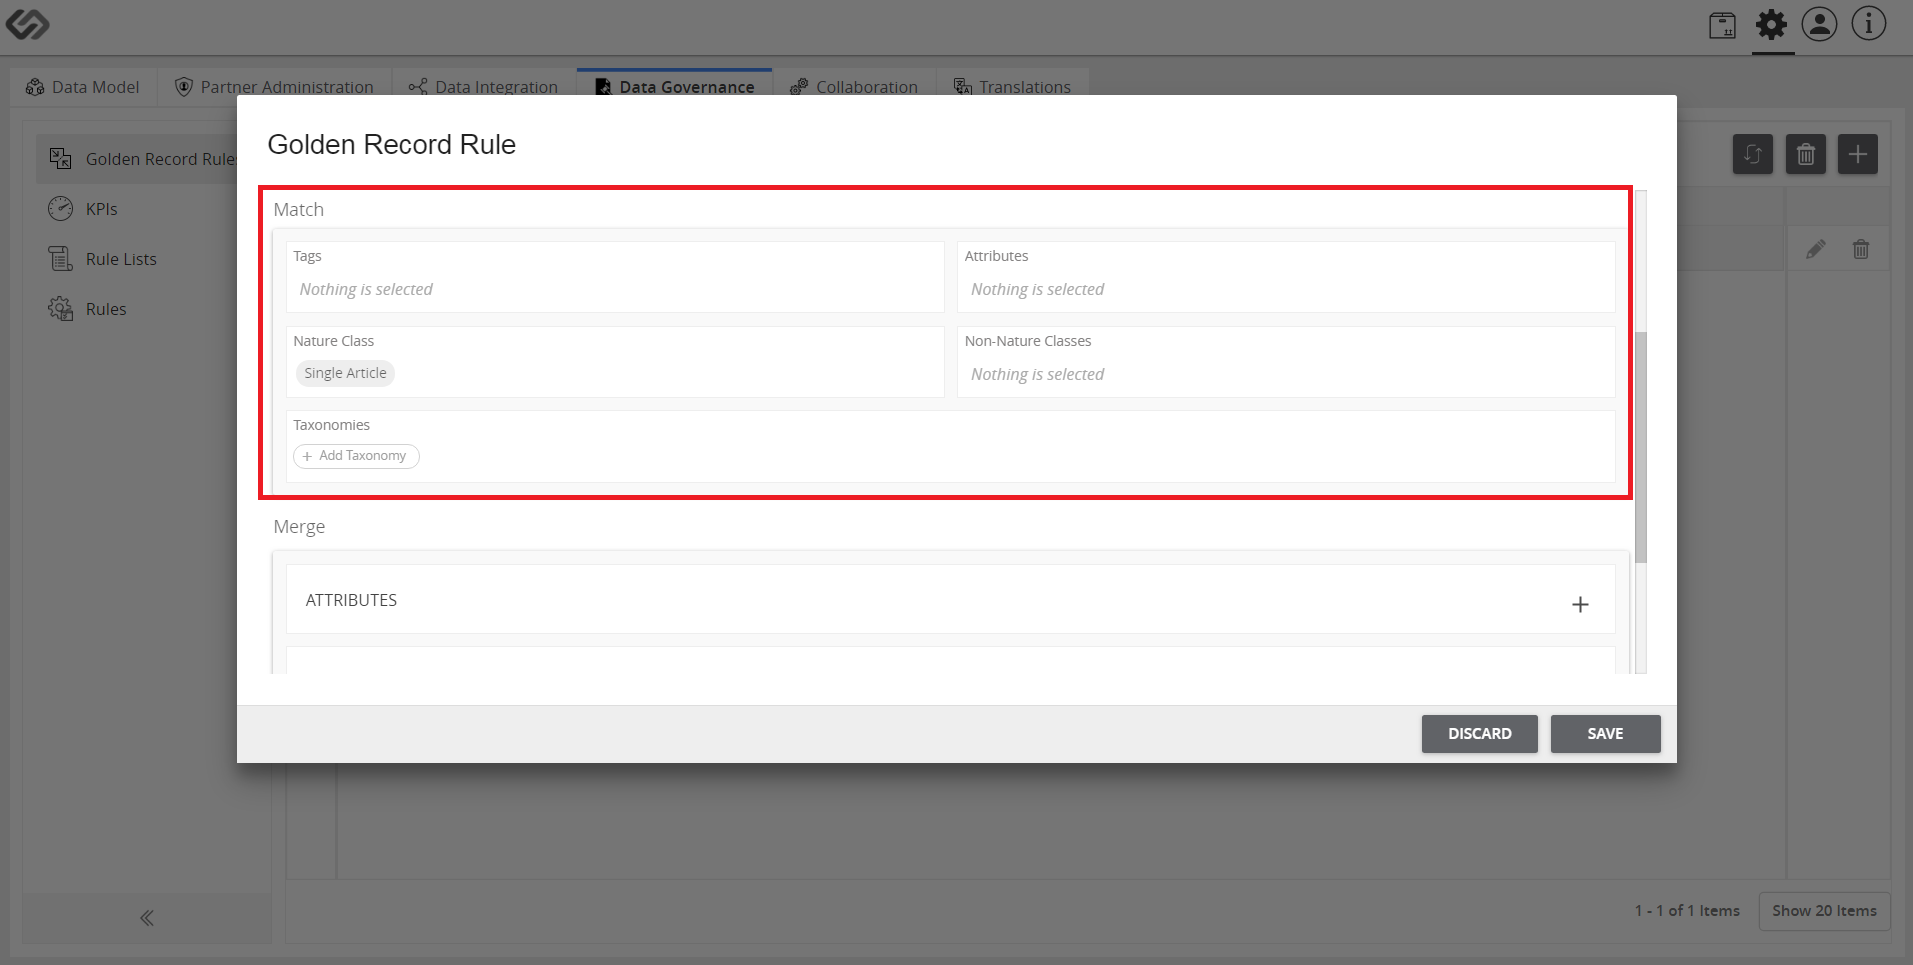Click the Rules gears icon
1913x965 pixels.
coord(60,308)
